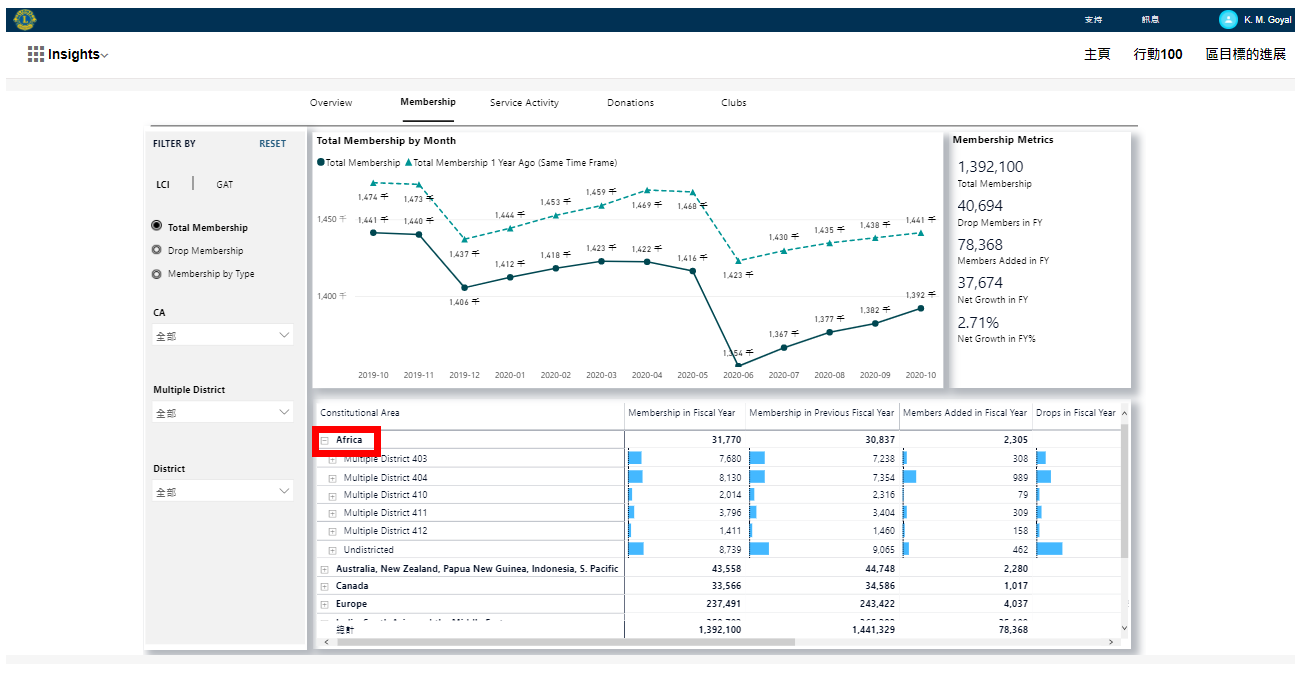
Task: Click the RESET filter button
Action: tap(272, 144)
